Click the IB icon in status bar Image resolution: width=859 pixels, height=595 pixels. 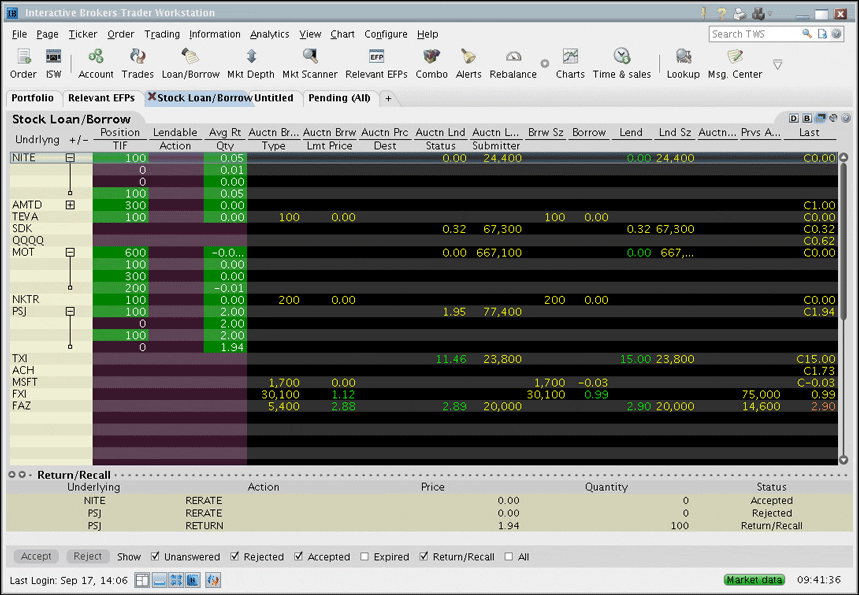point(193,580)
